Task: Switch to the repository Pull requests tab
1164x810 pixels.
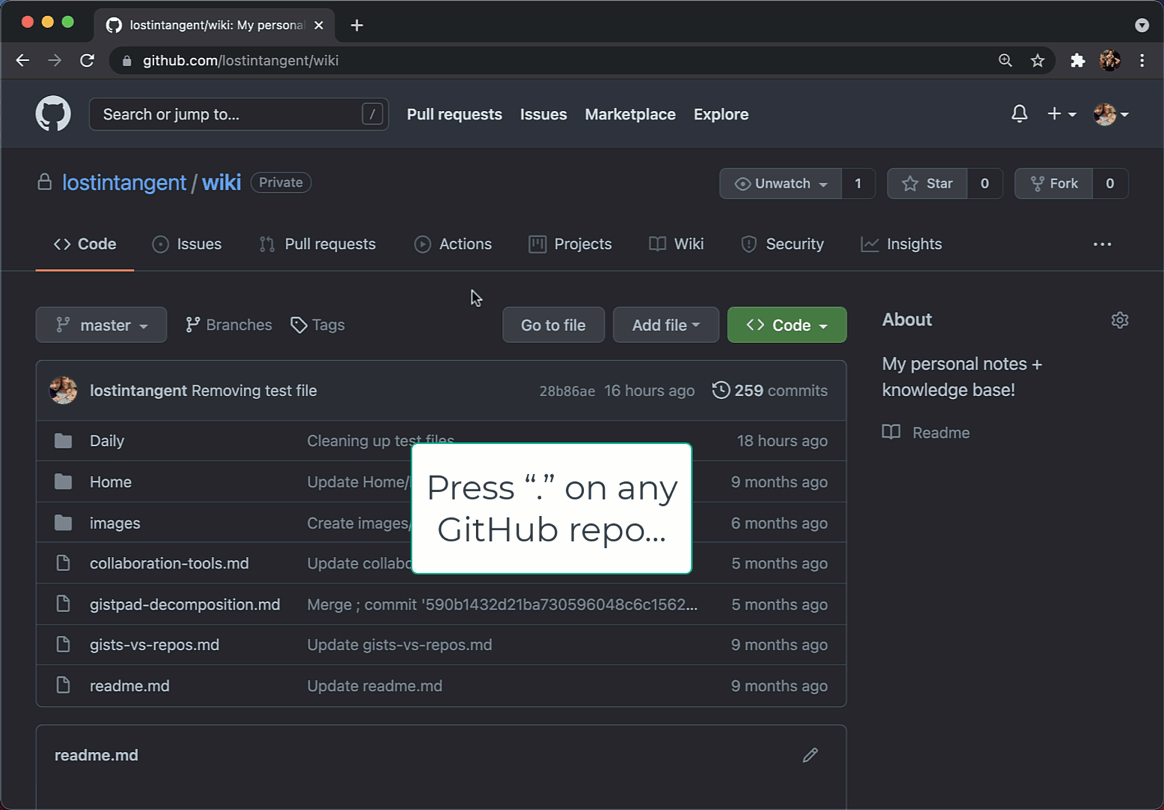Action: pos(318,244)
